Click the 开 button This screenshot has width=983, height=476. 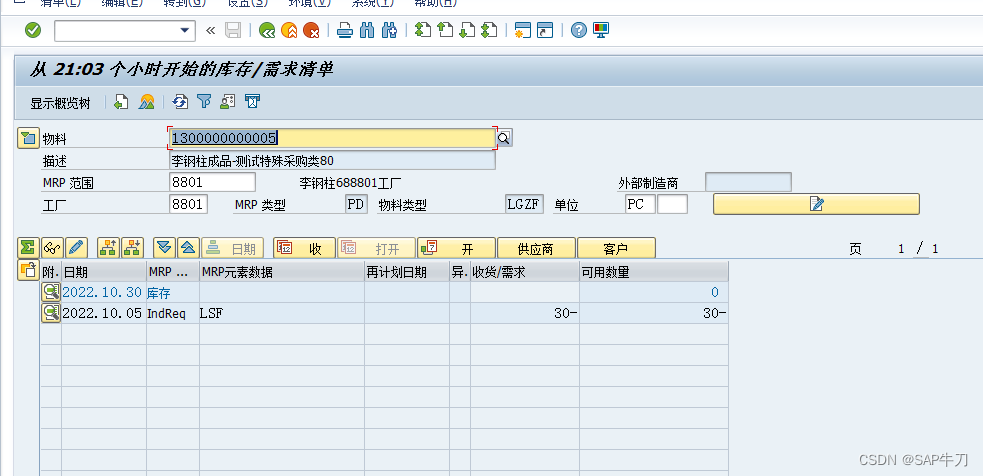click(456, 248)
